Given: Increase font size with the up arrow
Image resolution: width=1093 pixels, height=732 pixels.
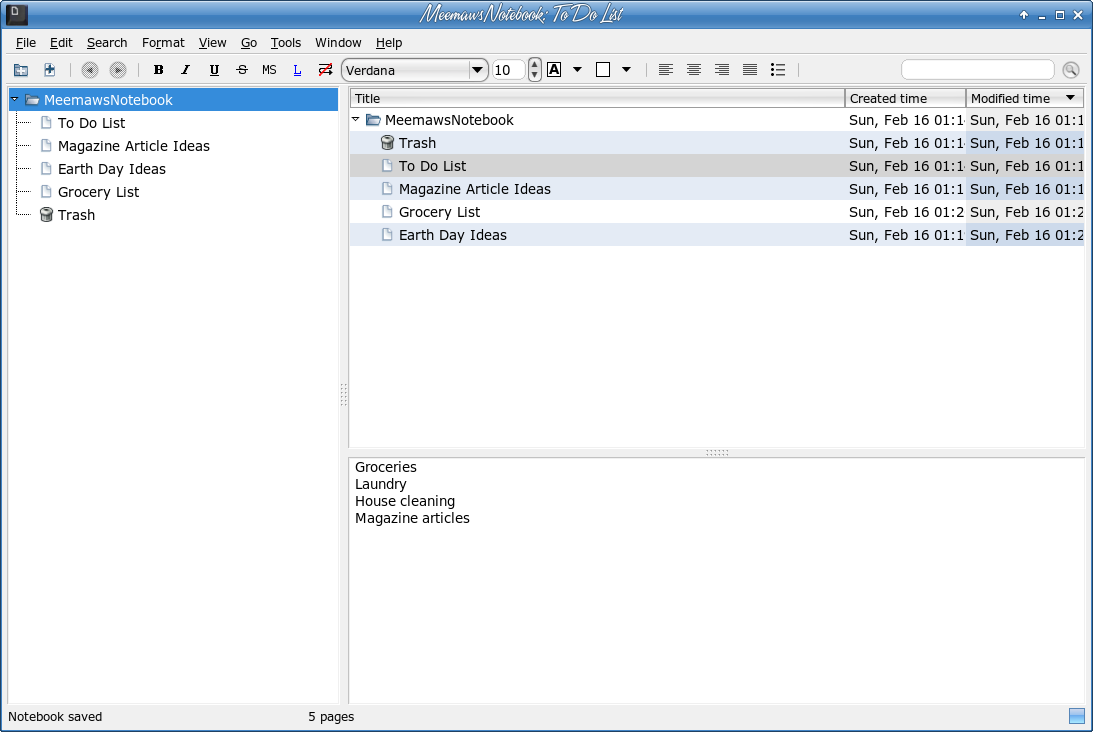Looking at the screenshot, I should click(x=535, y=65).
